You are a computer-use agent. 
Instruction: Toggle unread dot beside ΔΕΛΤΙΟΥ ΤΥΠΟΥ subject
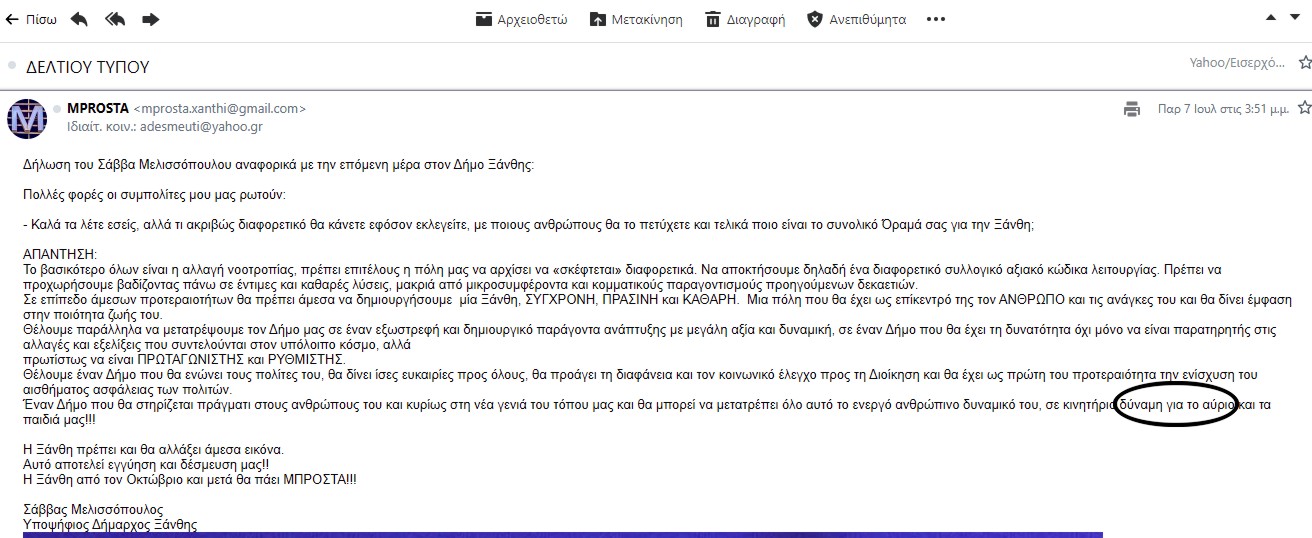coord(12,66)
